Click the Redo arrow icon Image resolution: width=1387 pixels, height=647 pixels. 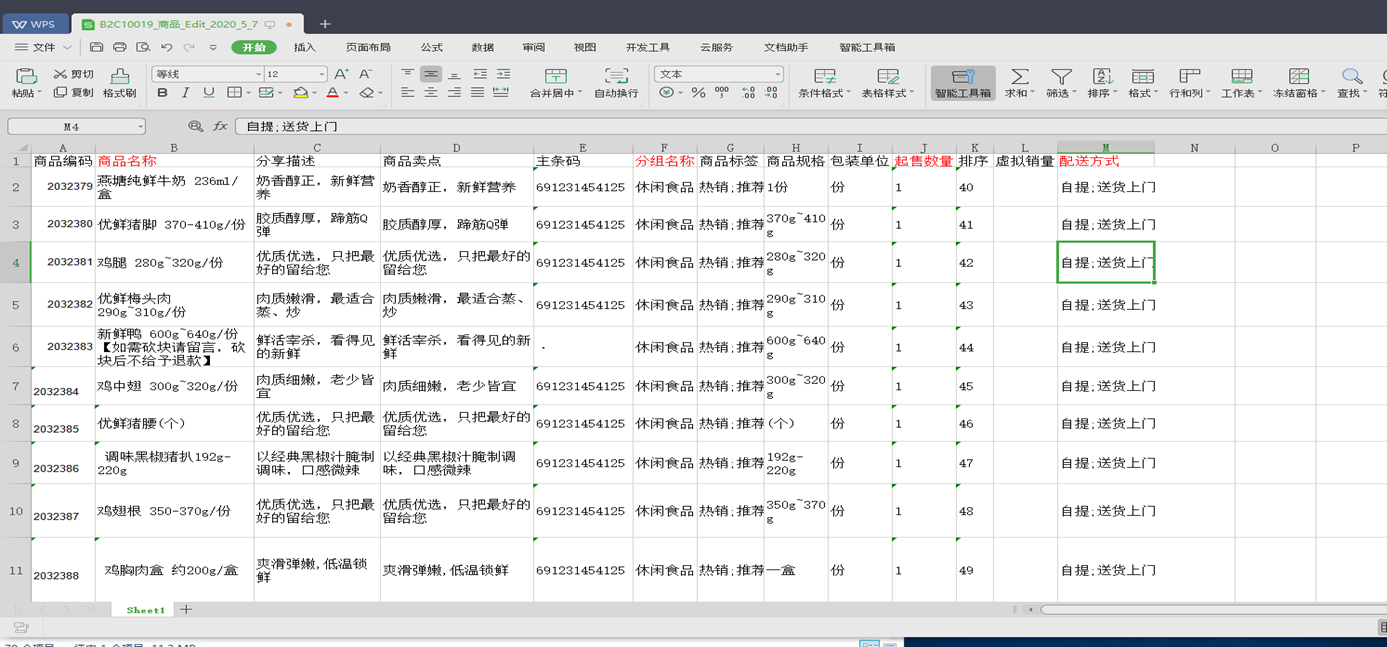(x=189, y=47)
